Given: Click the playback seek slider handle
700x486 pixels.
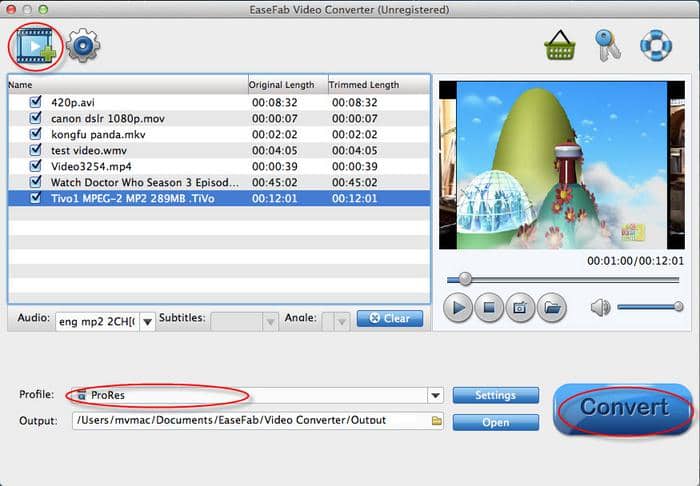Looking at the screenshot, I should [465, 279].
